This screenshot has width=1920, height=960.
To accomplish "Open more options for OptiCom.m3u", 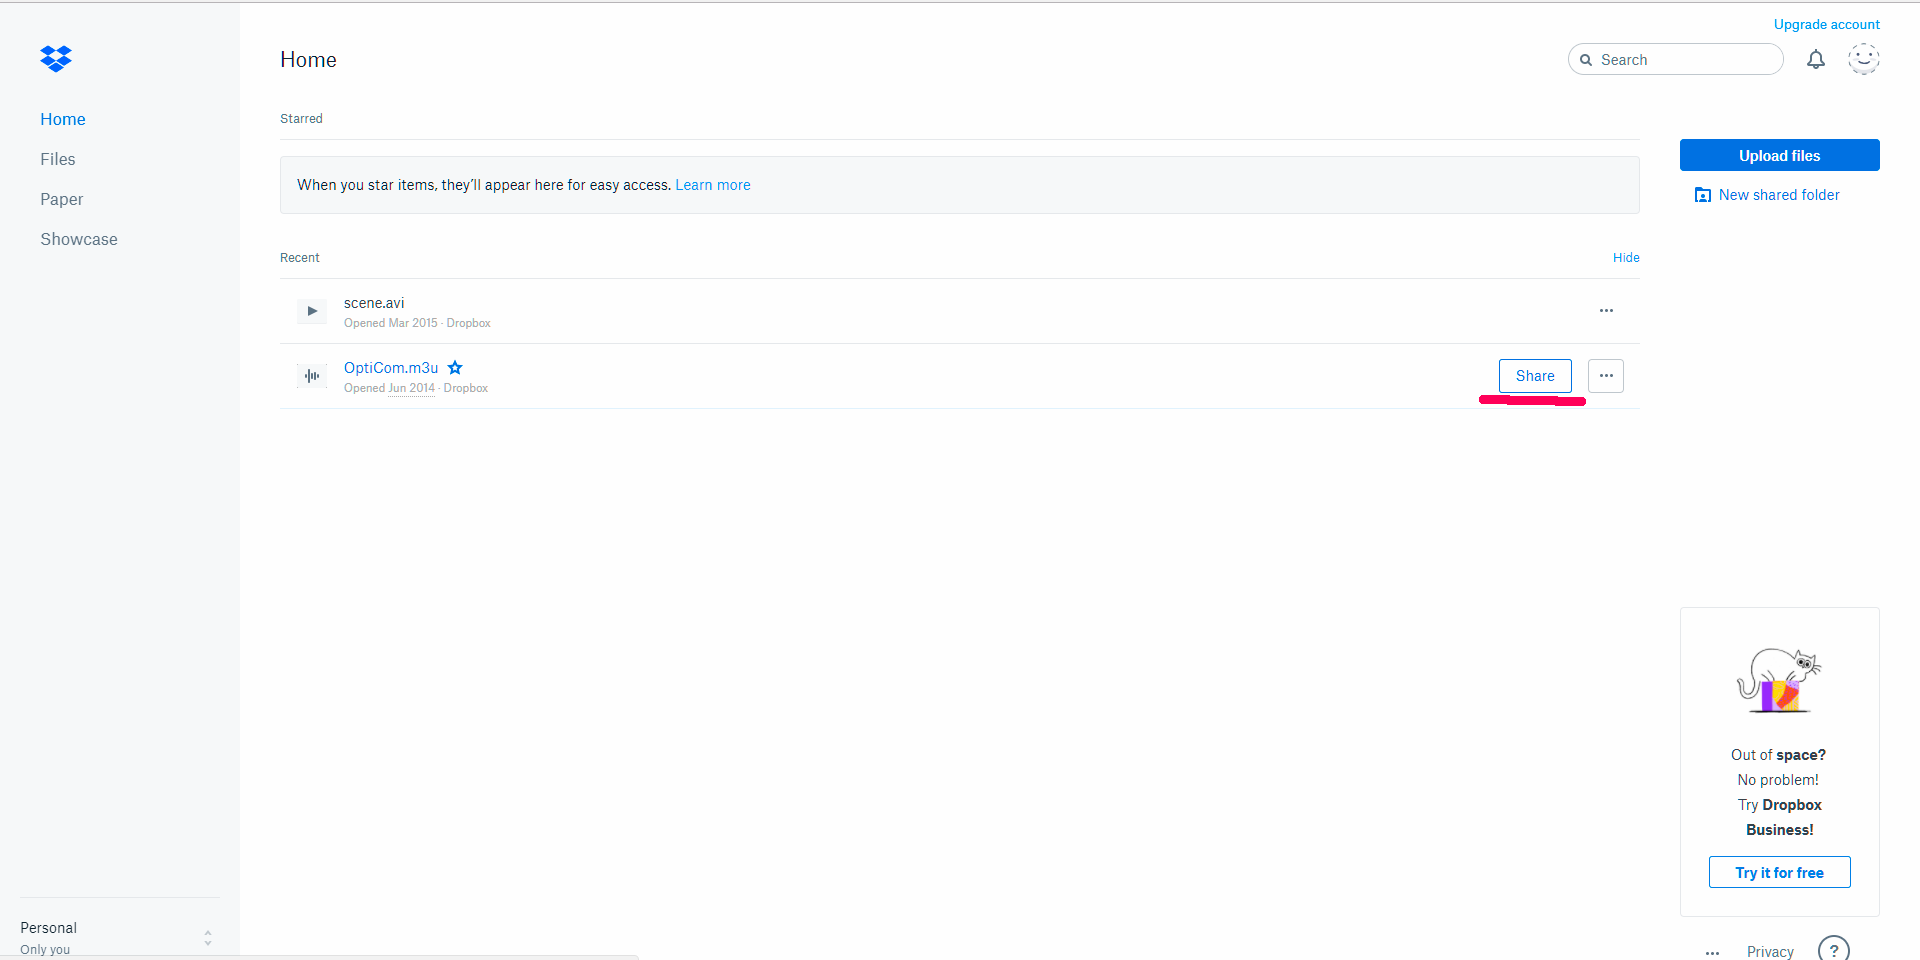I will 1606,376.
